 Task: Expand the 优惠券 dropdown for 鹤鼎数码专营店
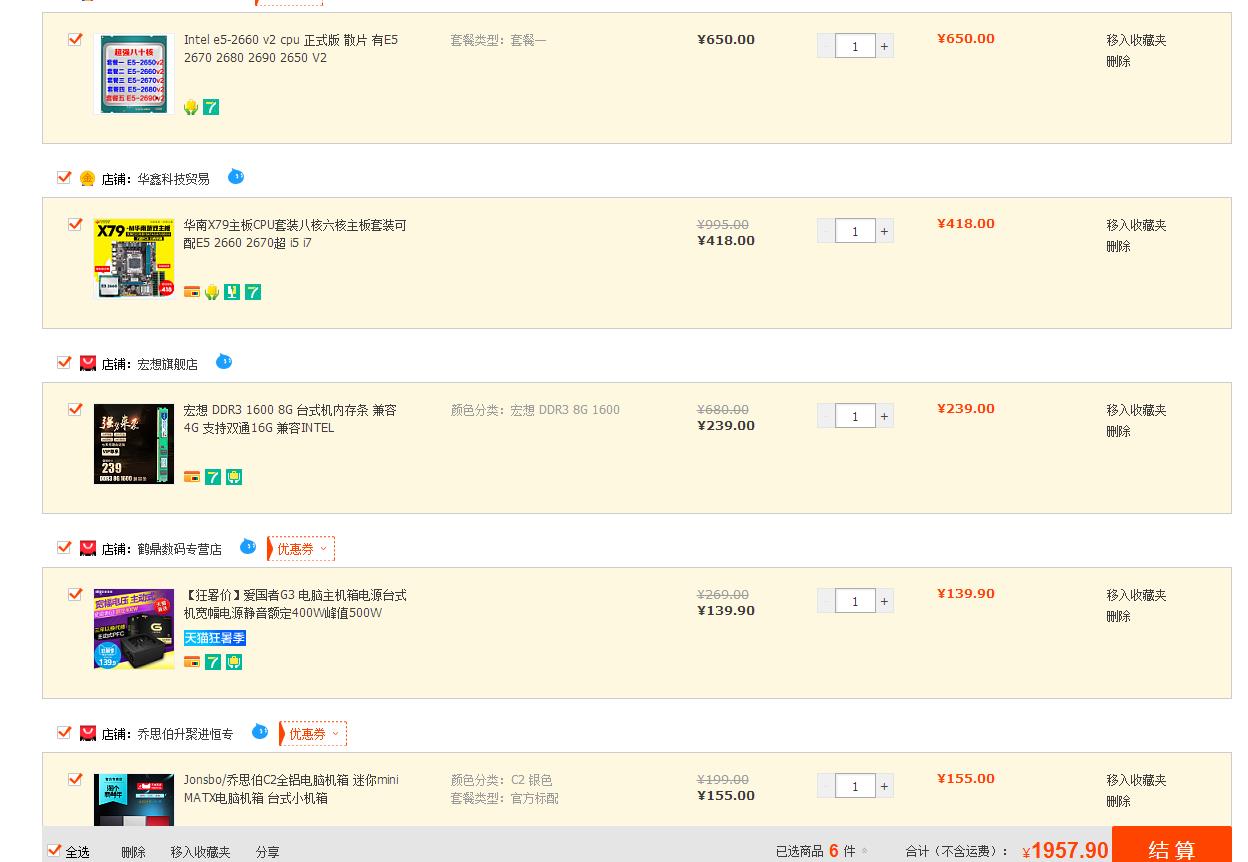point(301,549)
